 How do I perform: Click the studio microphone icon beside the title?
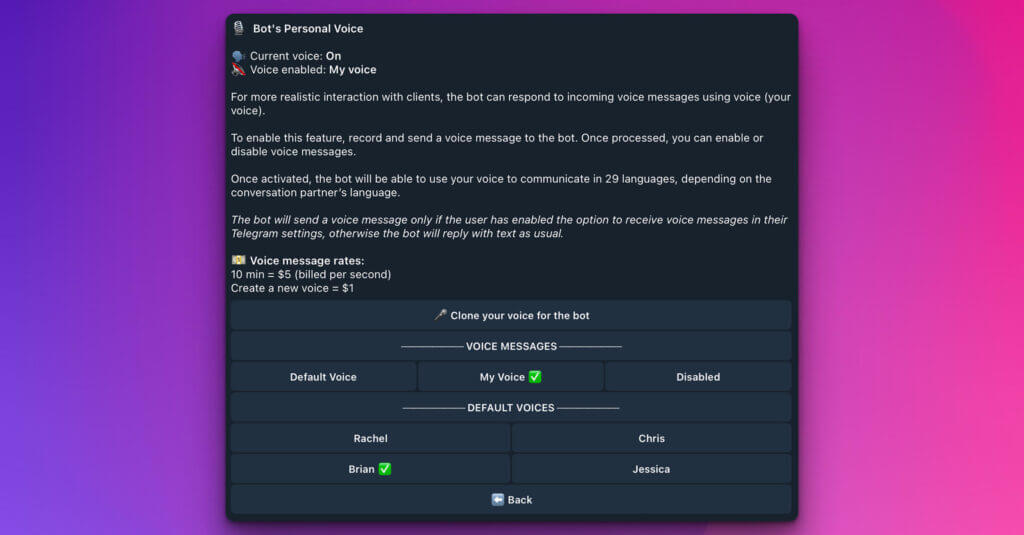tap(238, 28)
